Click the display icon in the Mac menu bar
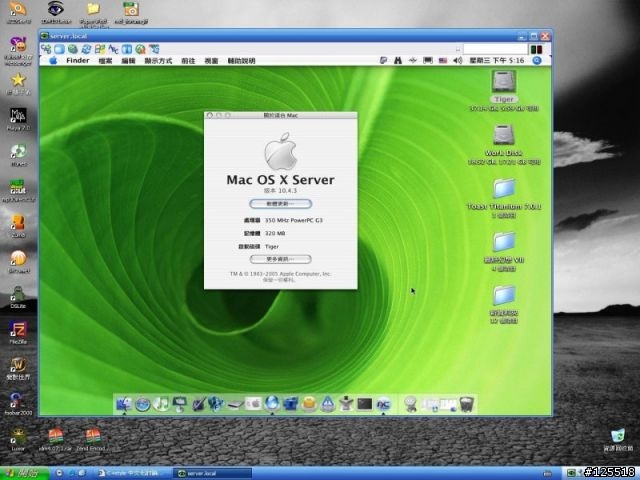Image resolution: width=640 pixels, height=480 pixels. click(x=428, y=60)
